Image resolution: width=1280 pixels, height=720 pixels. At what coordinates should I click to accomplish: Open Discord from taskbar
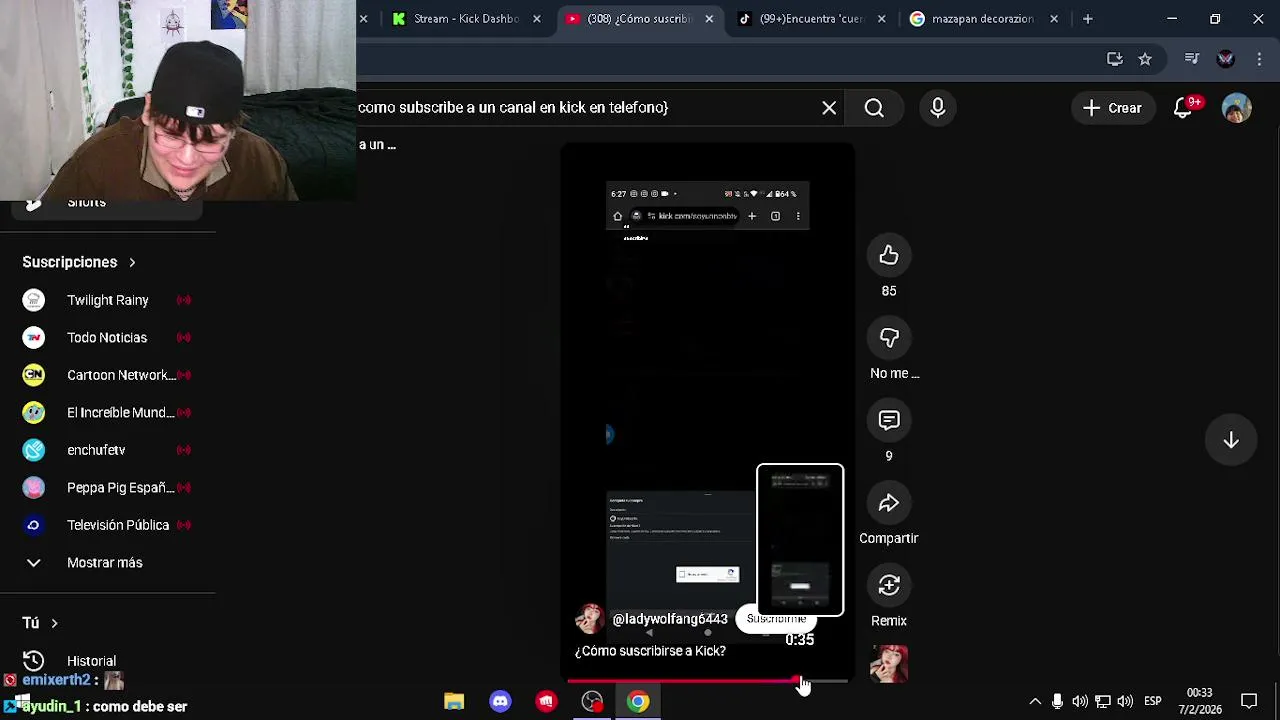[500, 702]
